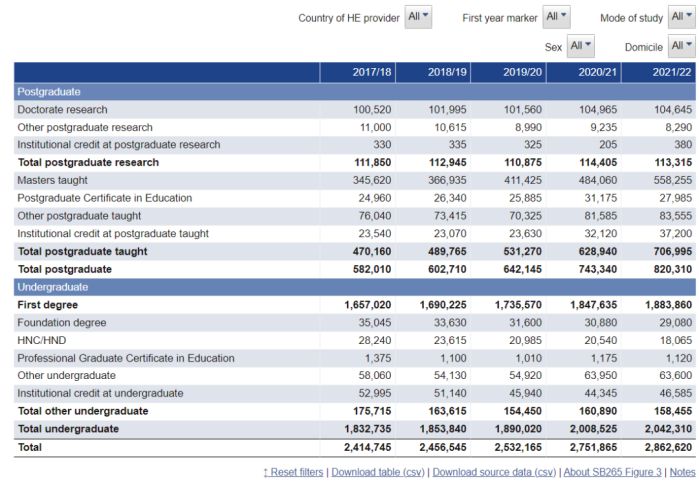Select the Other postgraduate taught row label
Viewport: 699px width, 482px height.
tap(79, 216)
